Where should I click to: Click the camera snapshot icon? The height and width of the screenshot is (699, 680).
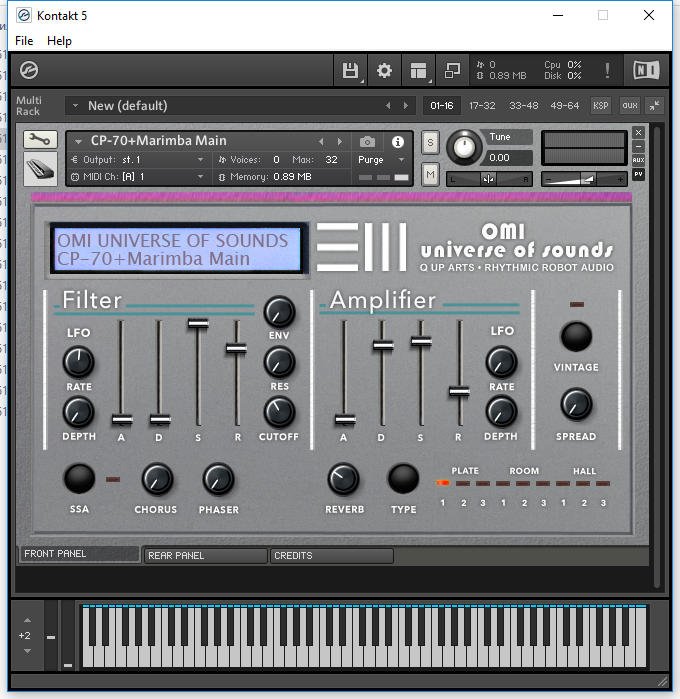368,142
